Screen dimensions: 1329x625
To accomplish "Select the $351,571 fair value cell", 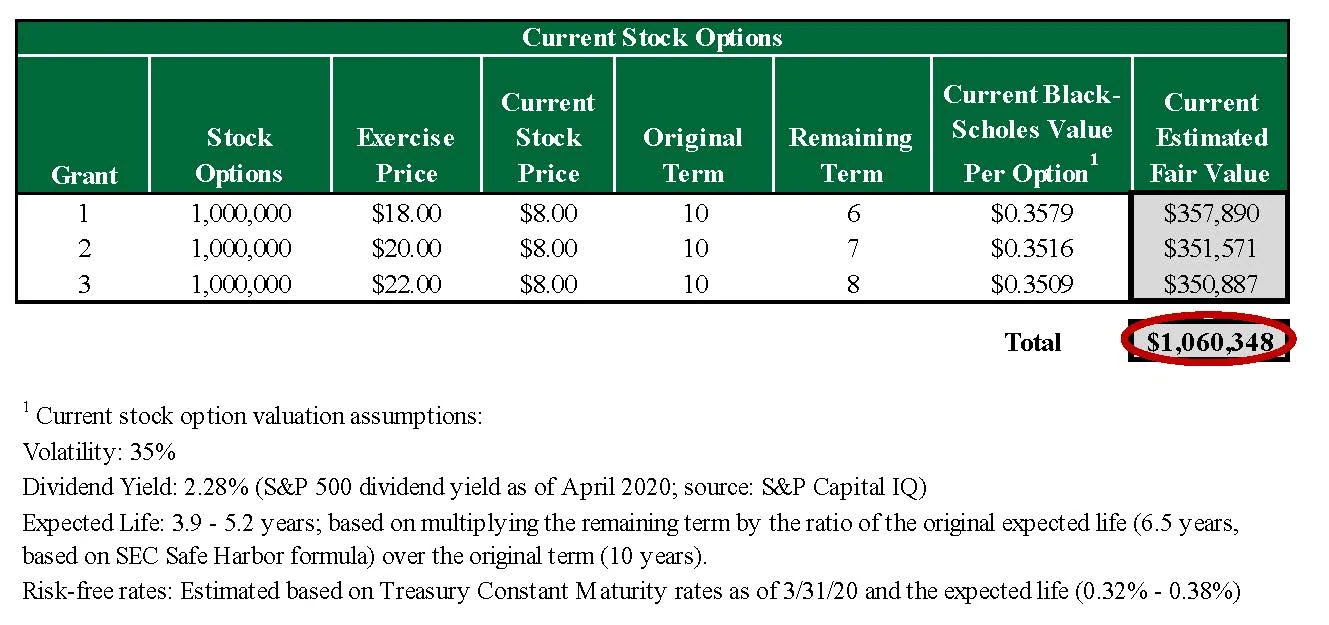I will pyautogui.click(x=1211, y=248).
